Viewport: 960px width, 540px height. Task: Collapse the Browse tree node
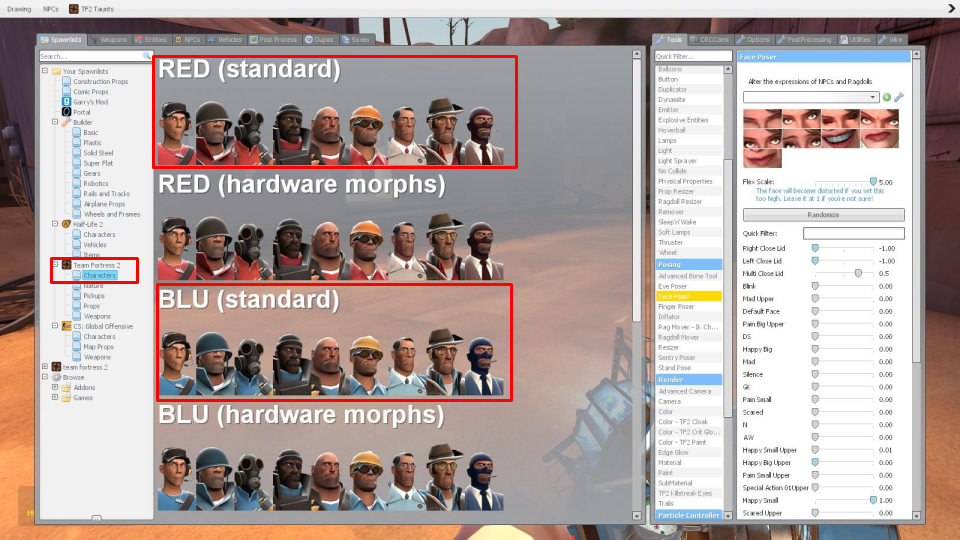point(45,377)
